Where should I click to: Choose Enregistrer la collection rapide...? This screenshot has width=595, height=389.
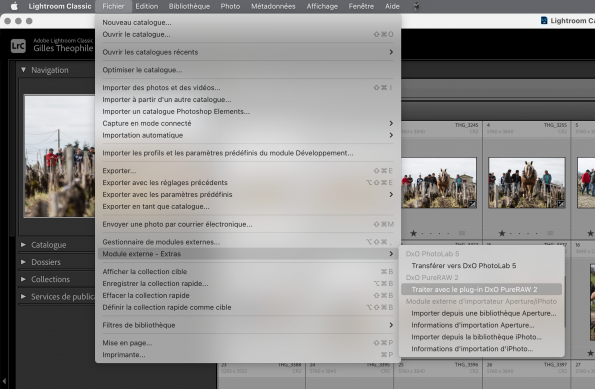pos(248,283)
